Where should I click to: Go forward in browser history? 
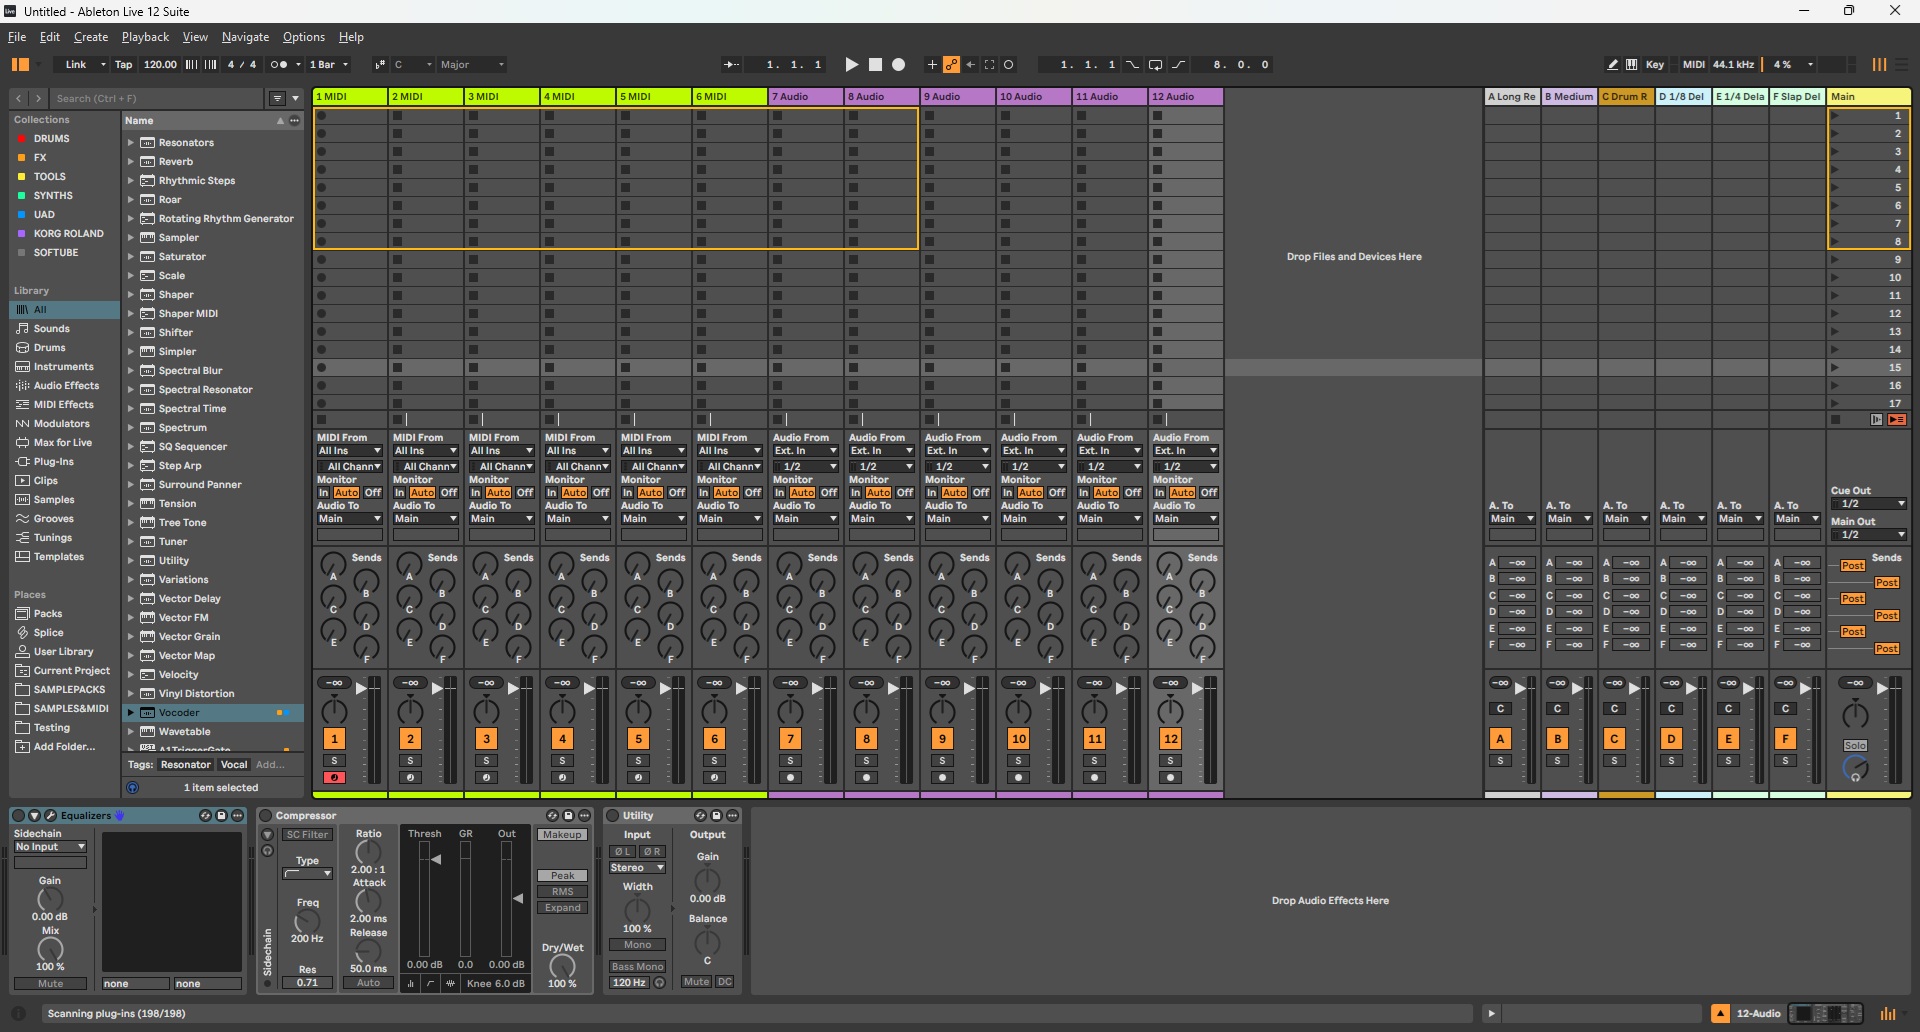[x=38, y=98]
